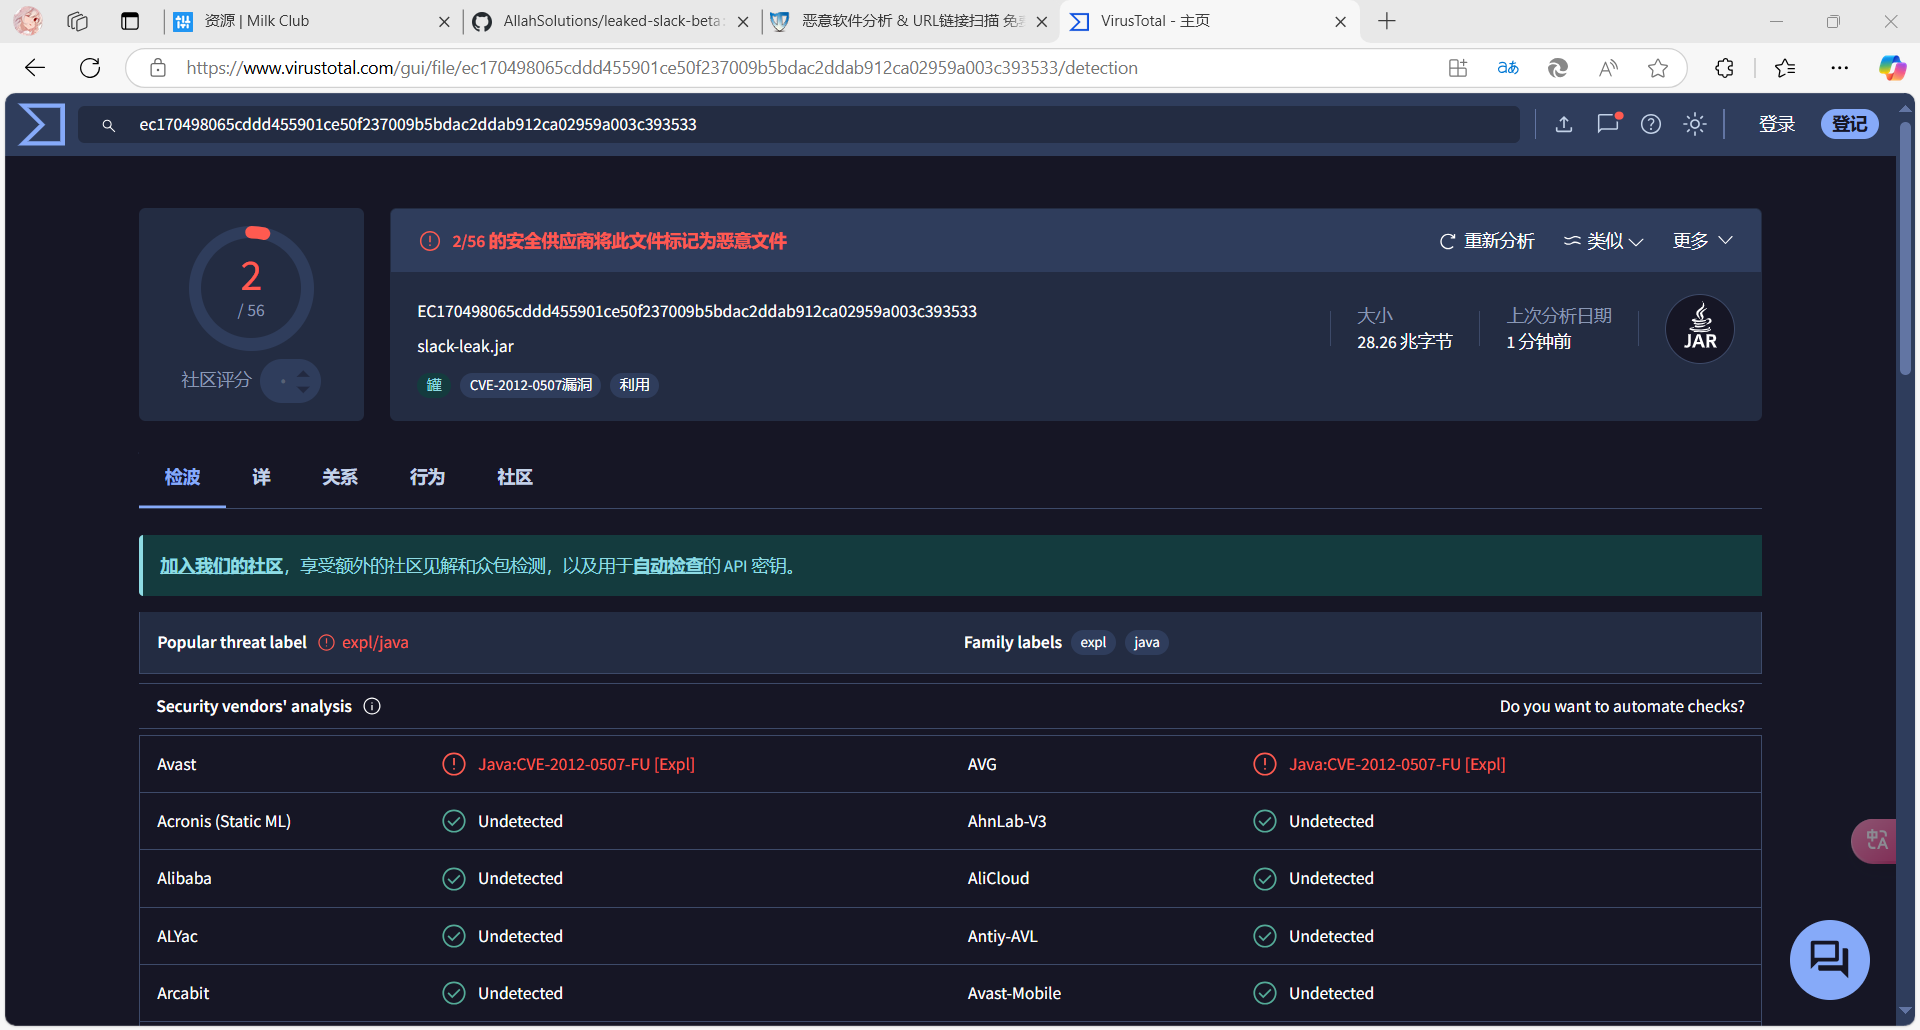Screen dimensions: 1920x1030
Task: Click the warning icon next to expl/java
Action: (327, 642)
